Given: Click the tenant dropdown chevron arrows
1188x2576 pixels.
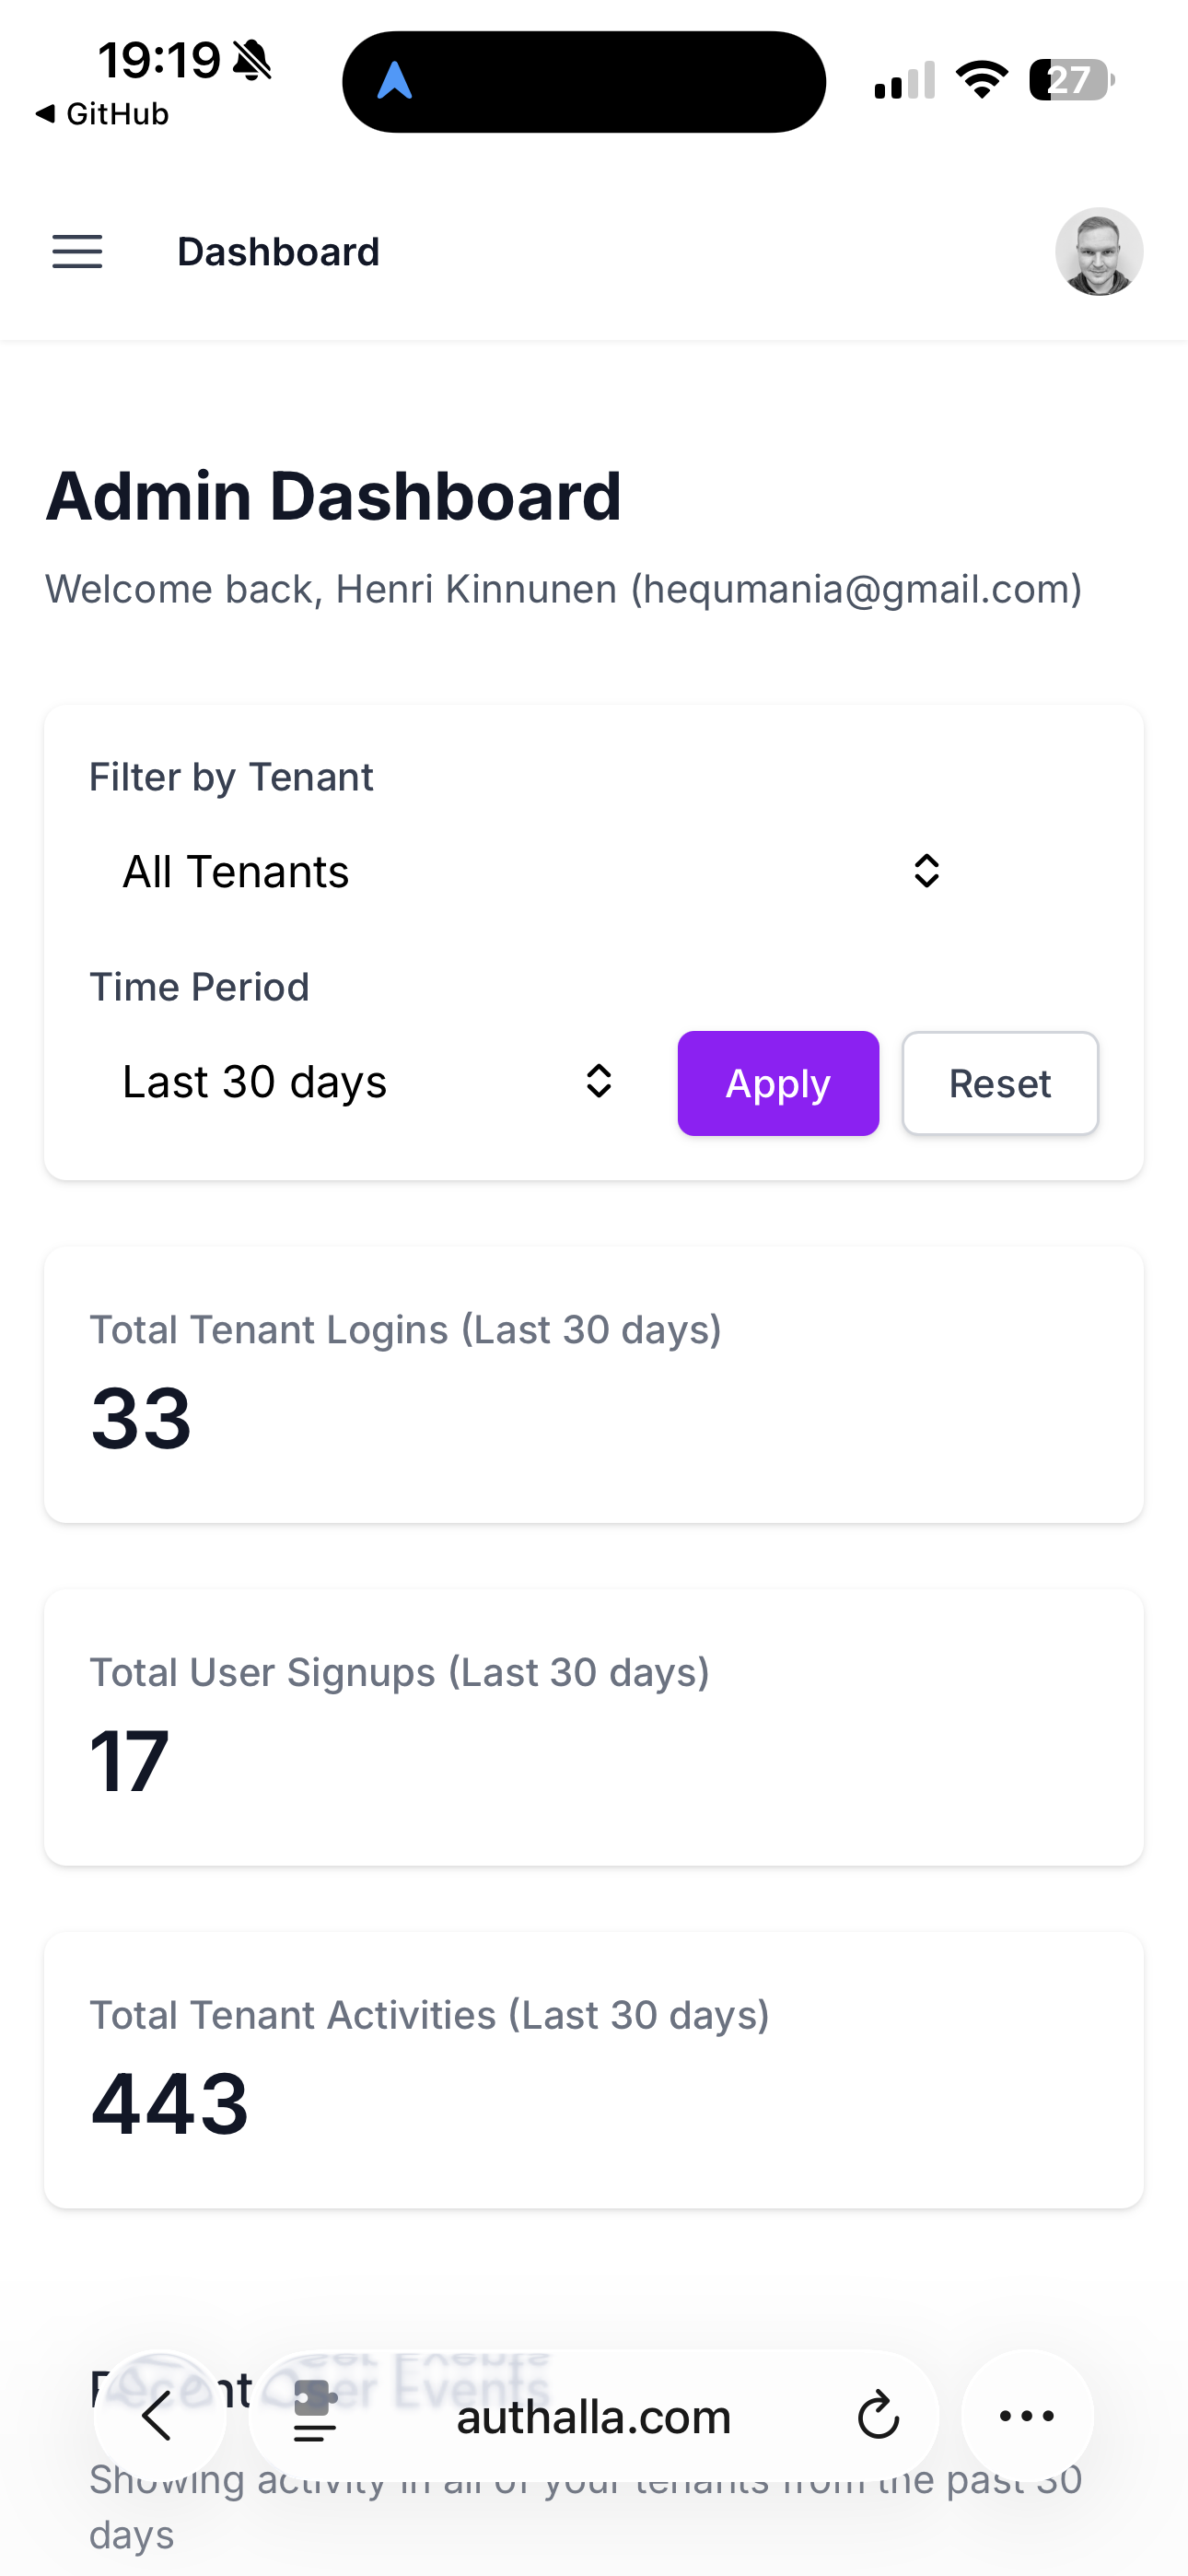Looking at the screenshot, I should [x=926, y=871].
